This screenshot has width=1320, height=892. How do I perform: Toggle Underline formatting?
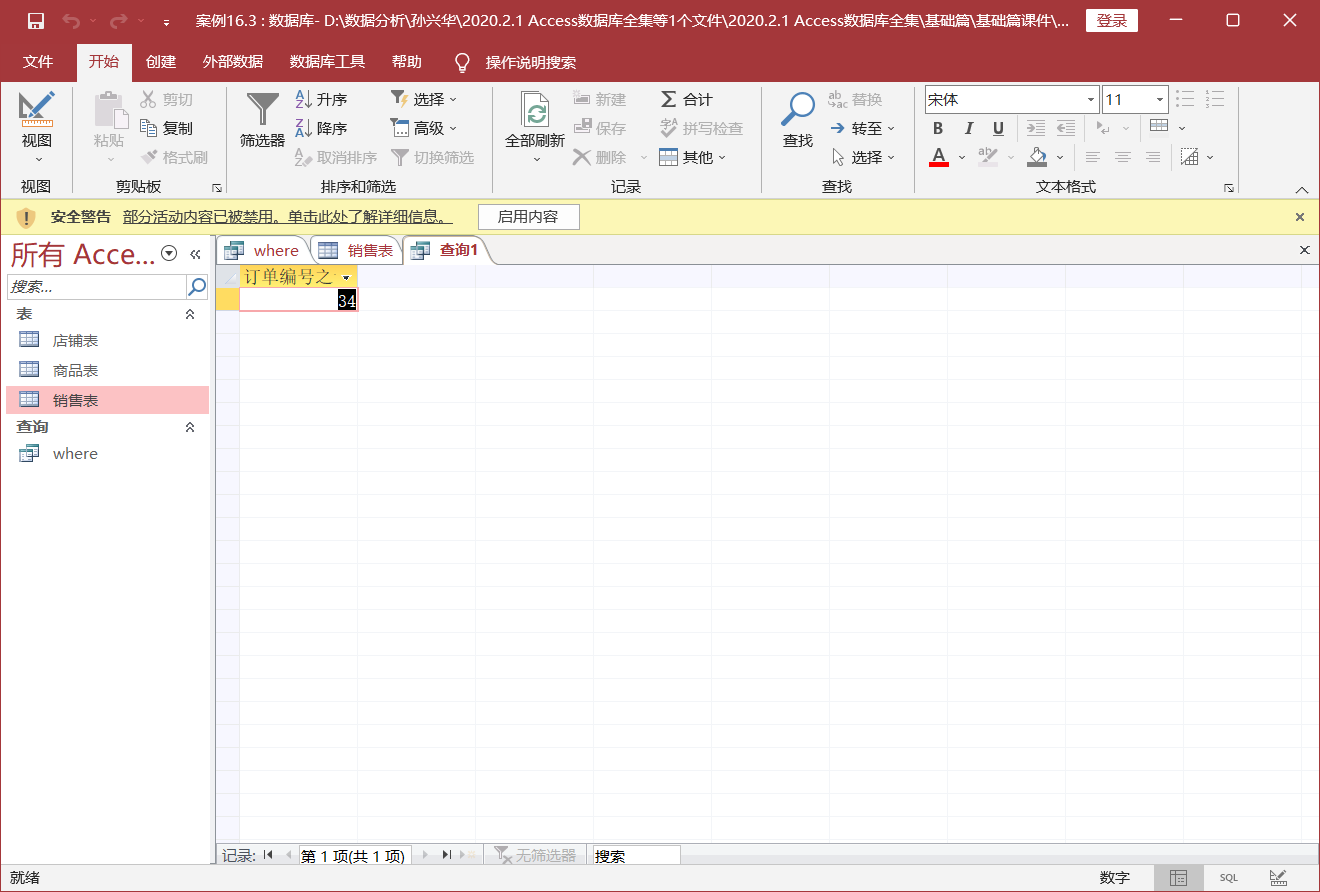(x=998, y=128)
